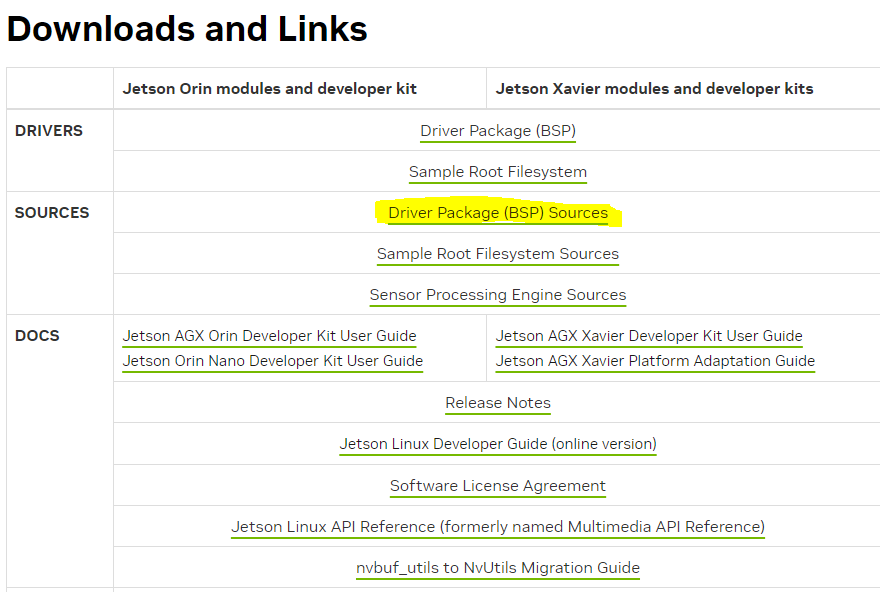Open the Release Notes link
This screenshot has height=592, width=880.
[x=498, y=403]
